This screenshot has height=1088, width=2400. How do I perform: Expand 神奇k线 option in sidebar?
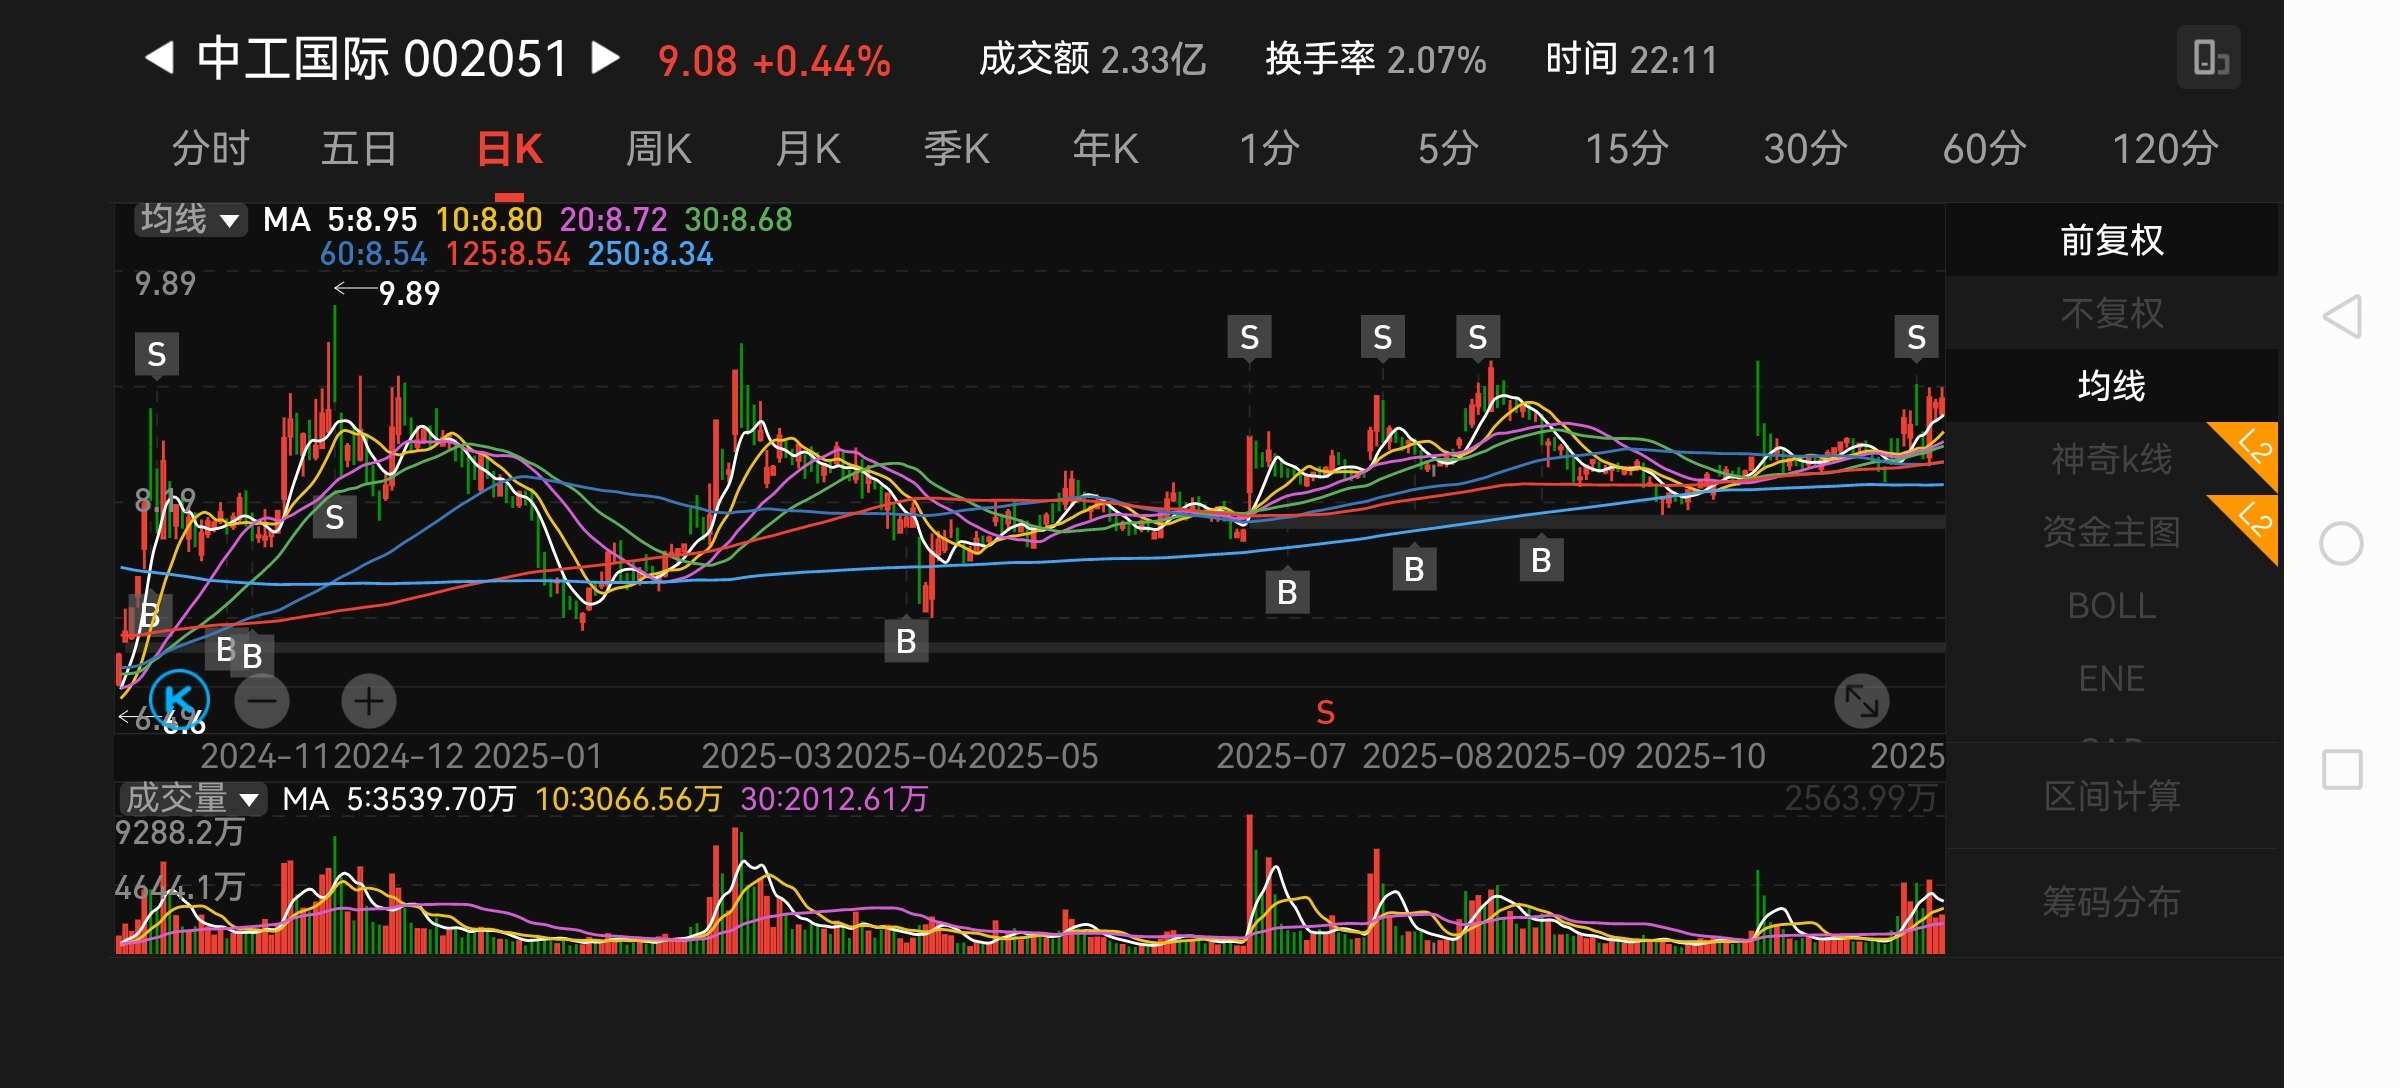[x=2111, y=459]
